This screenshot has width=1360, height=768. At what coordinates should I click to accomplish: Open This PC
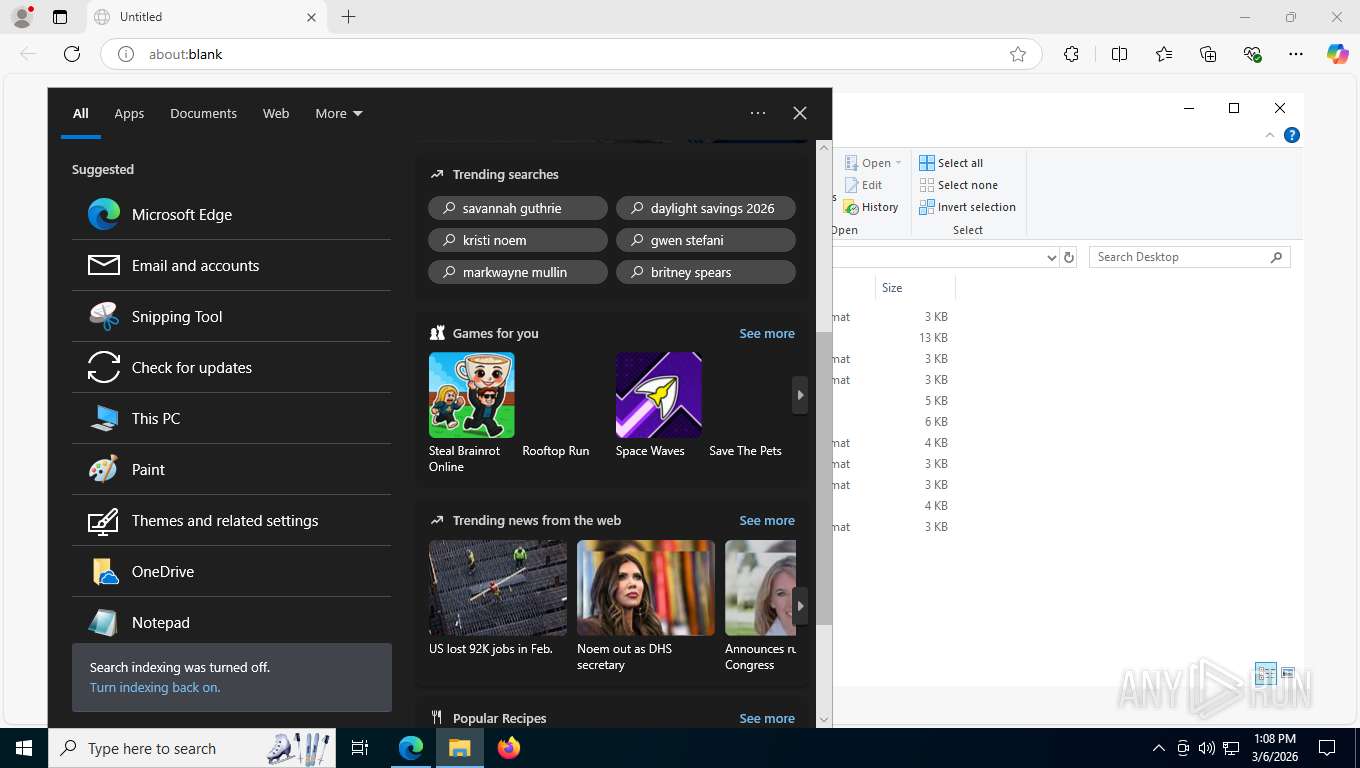coord(231,418)
